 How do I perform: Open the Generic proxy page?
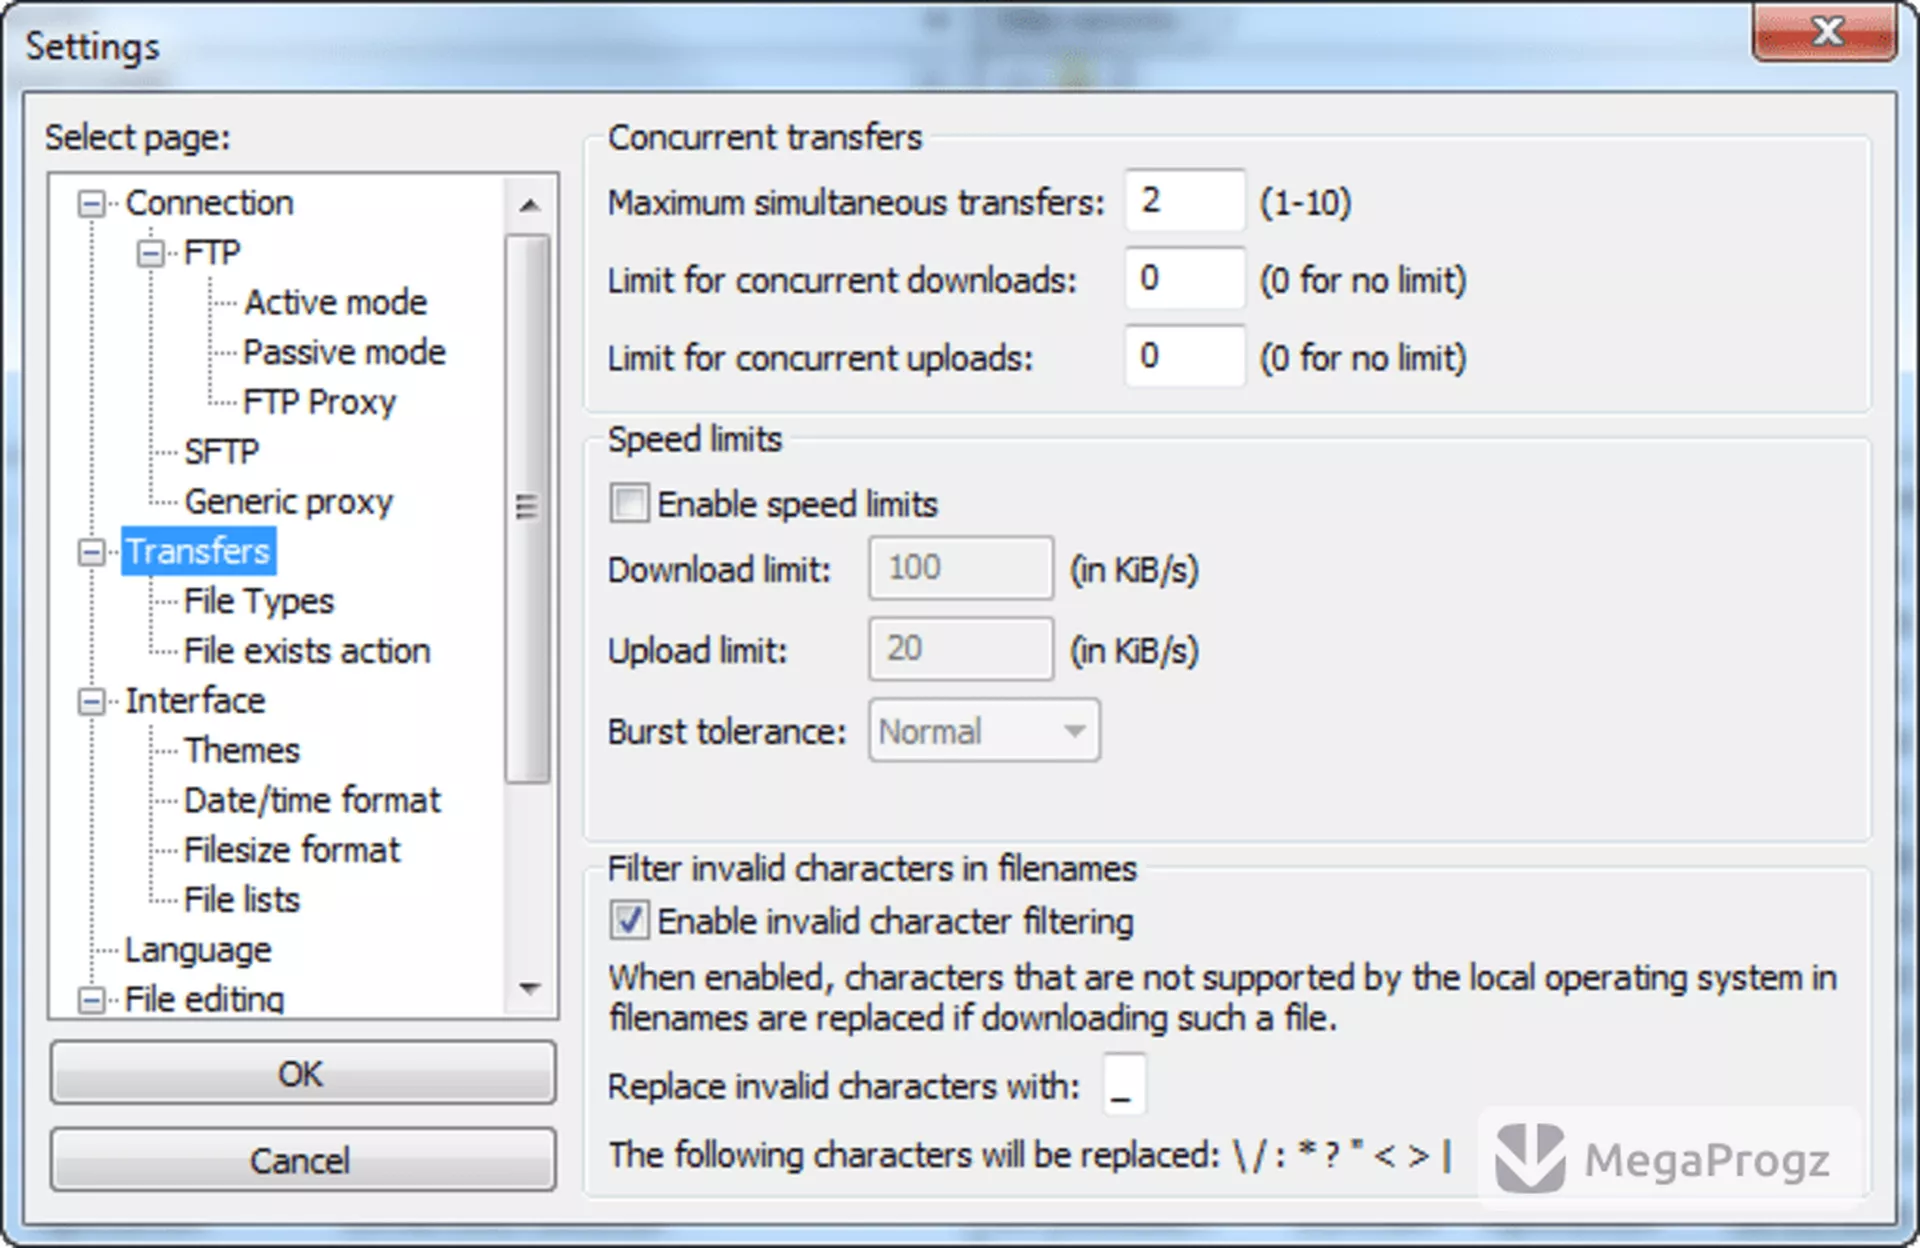(x=288, y=501)
